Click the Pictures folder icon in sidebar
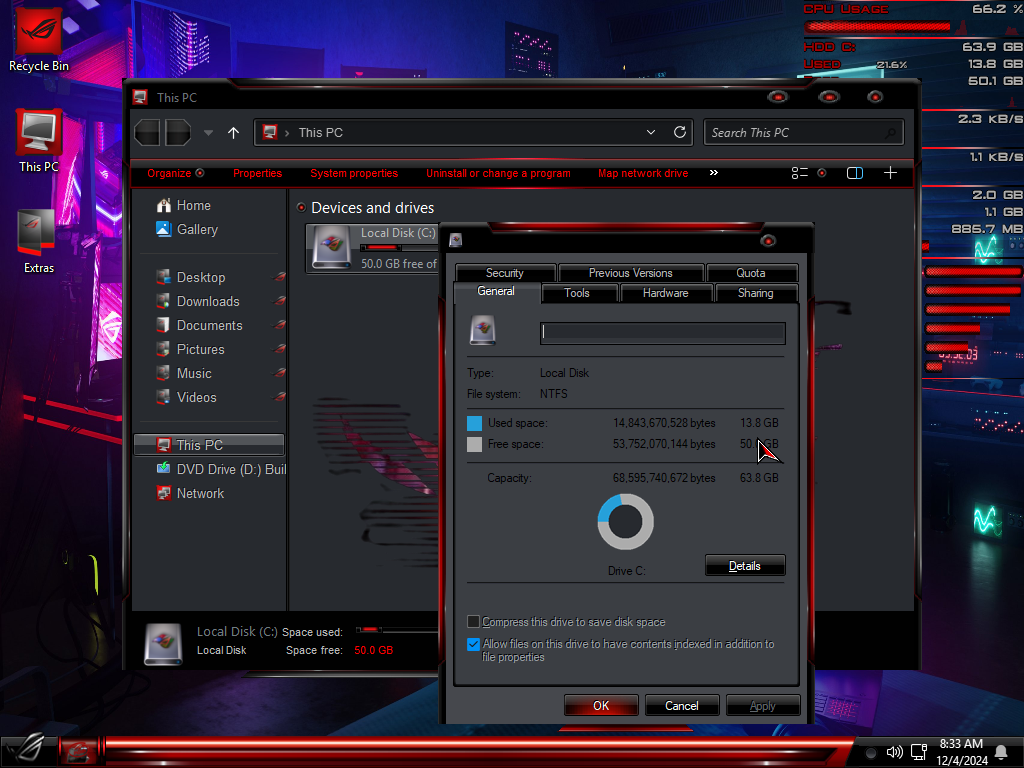 [x=163, y=349]
